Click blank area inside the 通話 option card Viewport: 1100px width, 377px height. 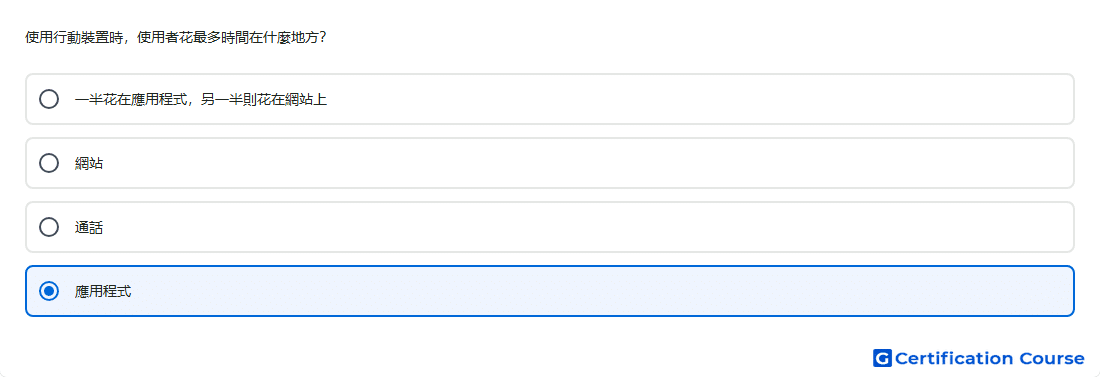pos(589,227)
